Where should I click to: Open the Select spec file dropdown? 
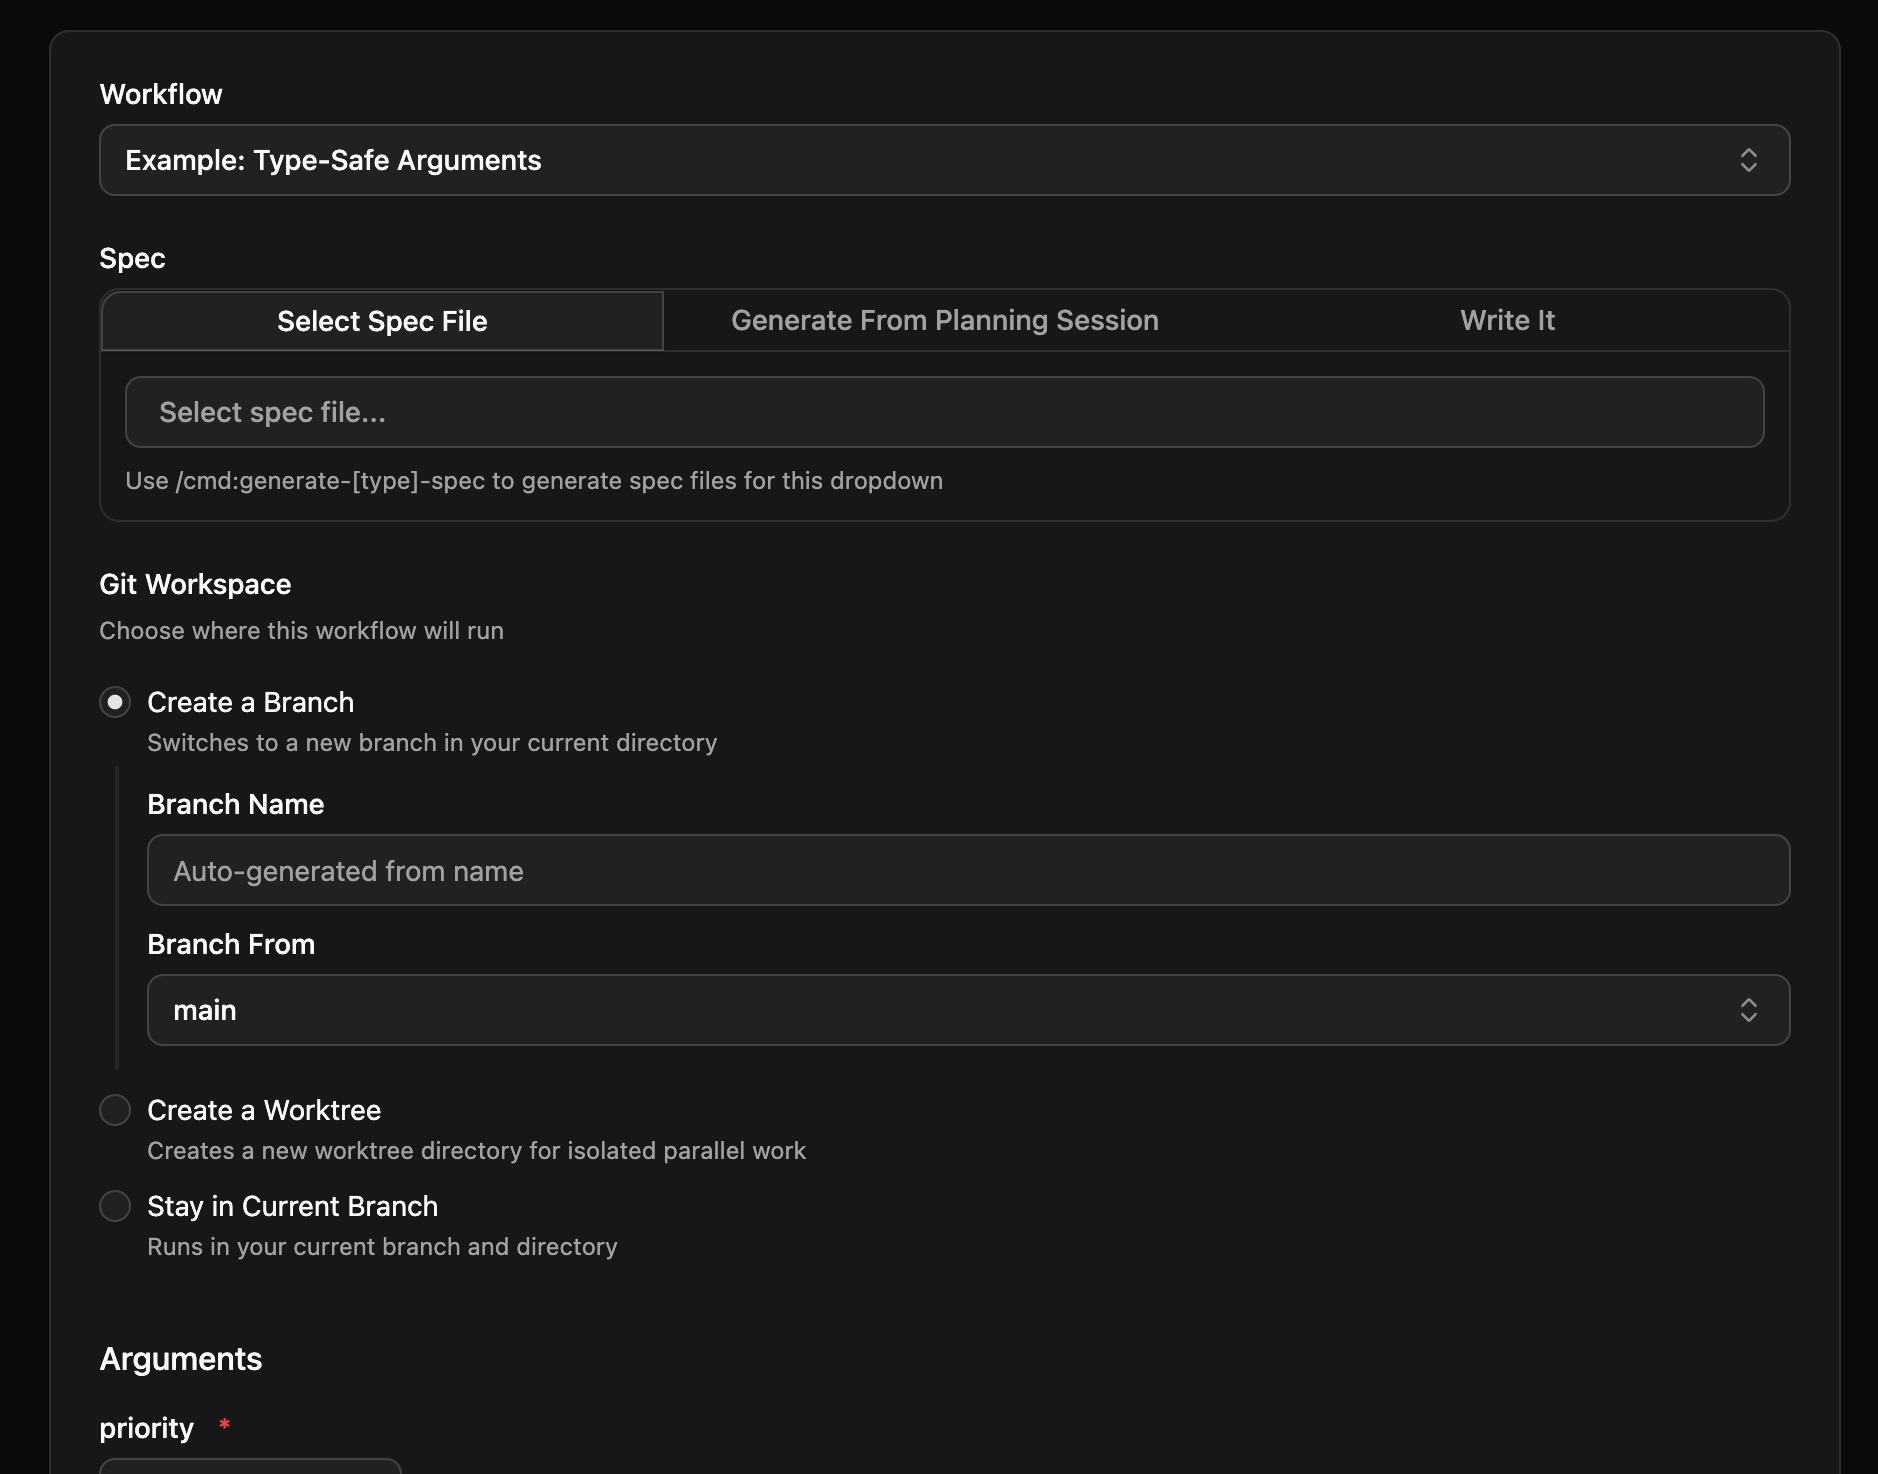(x=944, y=411)
